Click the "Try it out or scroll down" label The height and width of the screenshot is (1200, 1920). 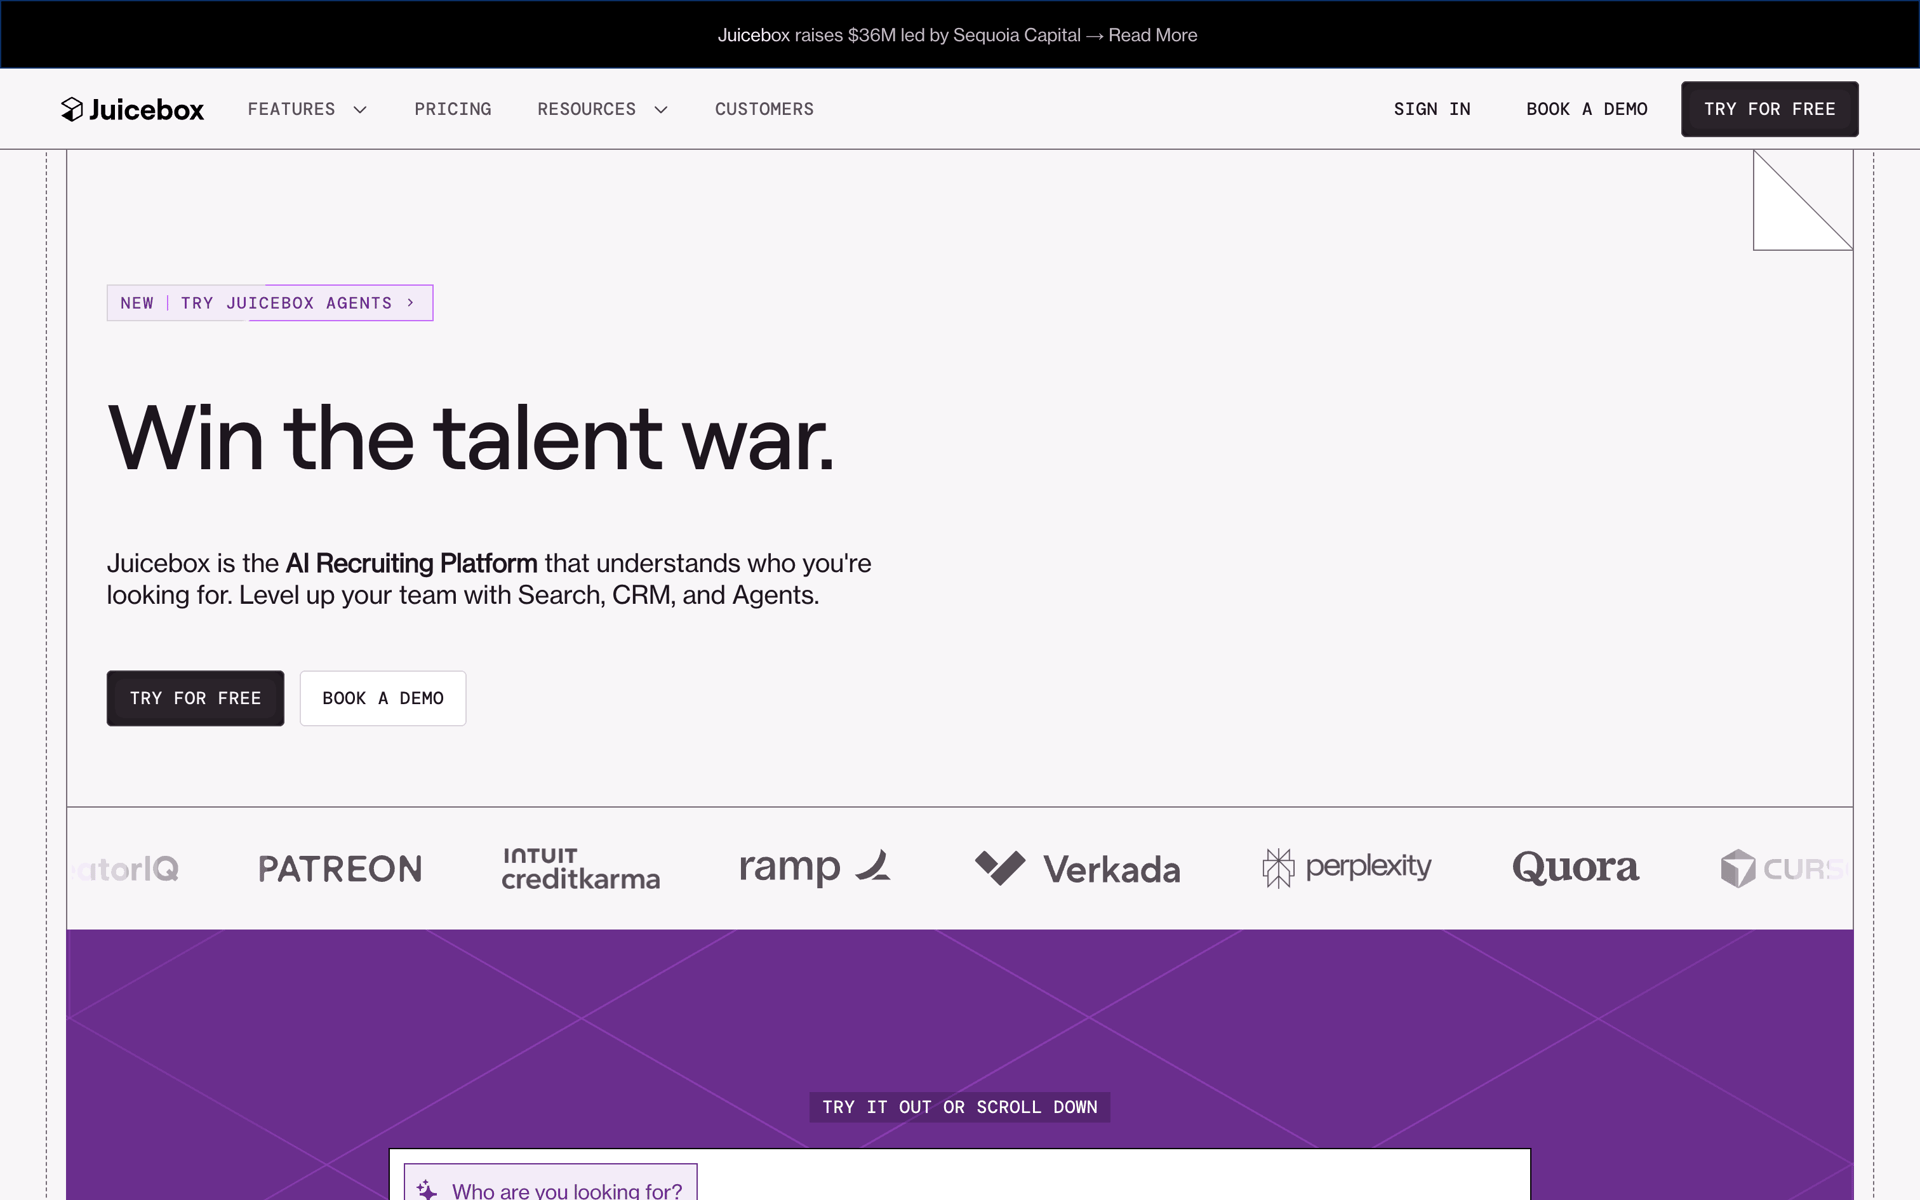tap(960, 1107)
